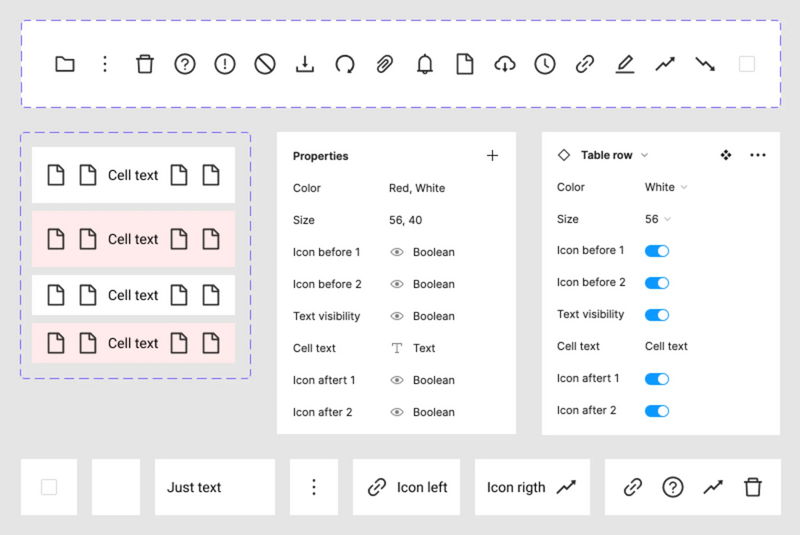This screenshot has width=800, height=535.
Task: Click the link icon in the bottom-right cell
Action: 633,487
